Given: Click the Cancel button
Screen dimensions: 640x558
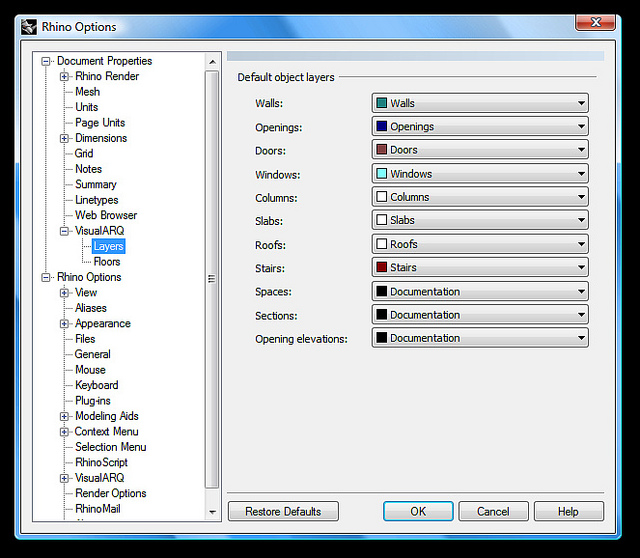Looking at the screenshot, I should pos(493,511).
